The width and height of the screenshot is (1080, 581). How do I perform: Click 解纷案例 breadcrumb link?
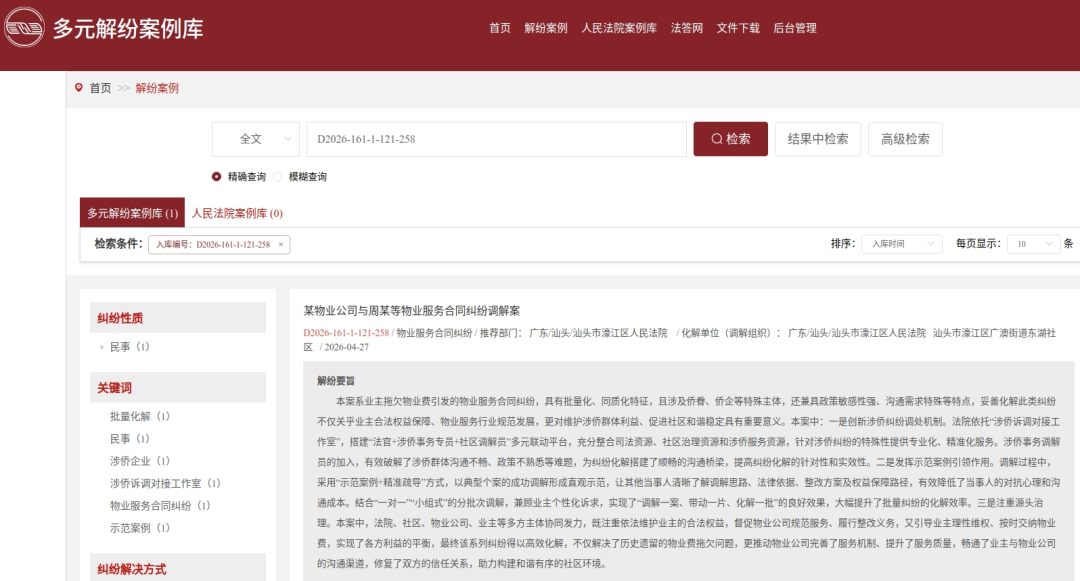157,88
